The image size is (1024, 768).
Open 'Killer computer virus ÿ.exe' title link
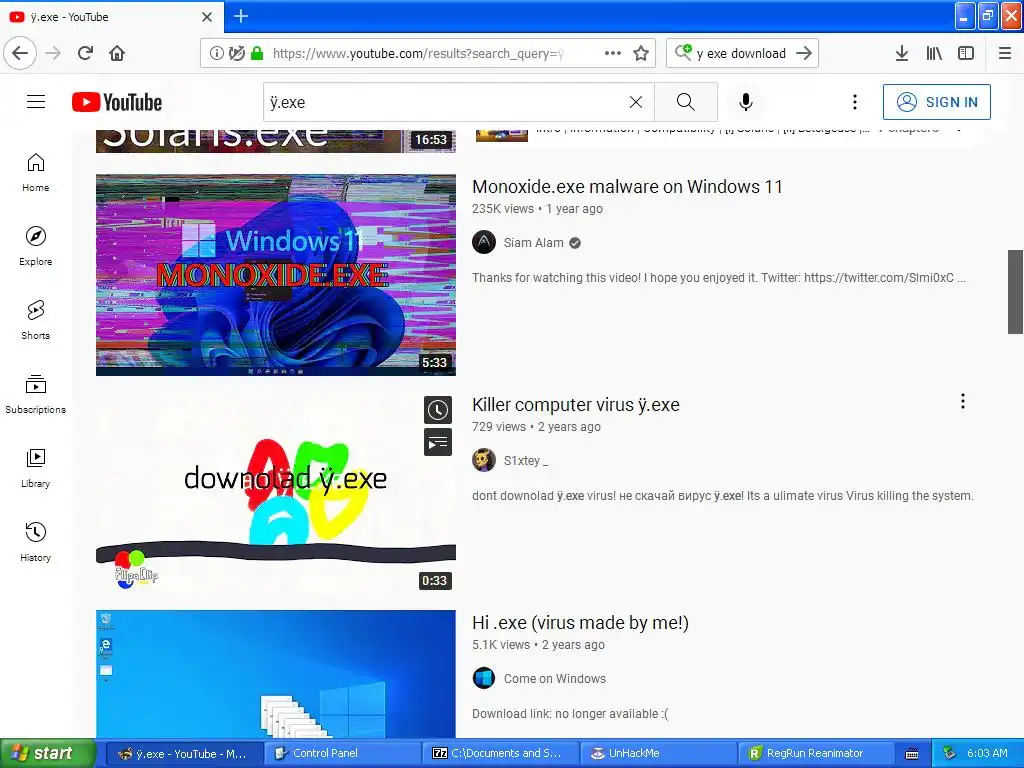click(x=576, y=405)
